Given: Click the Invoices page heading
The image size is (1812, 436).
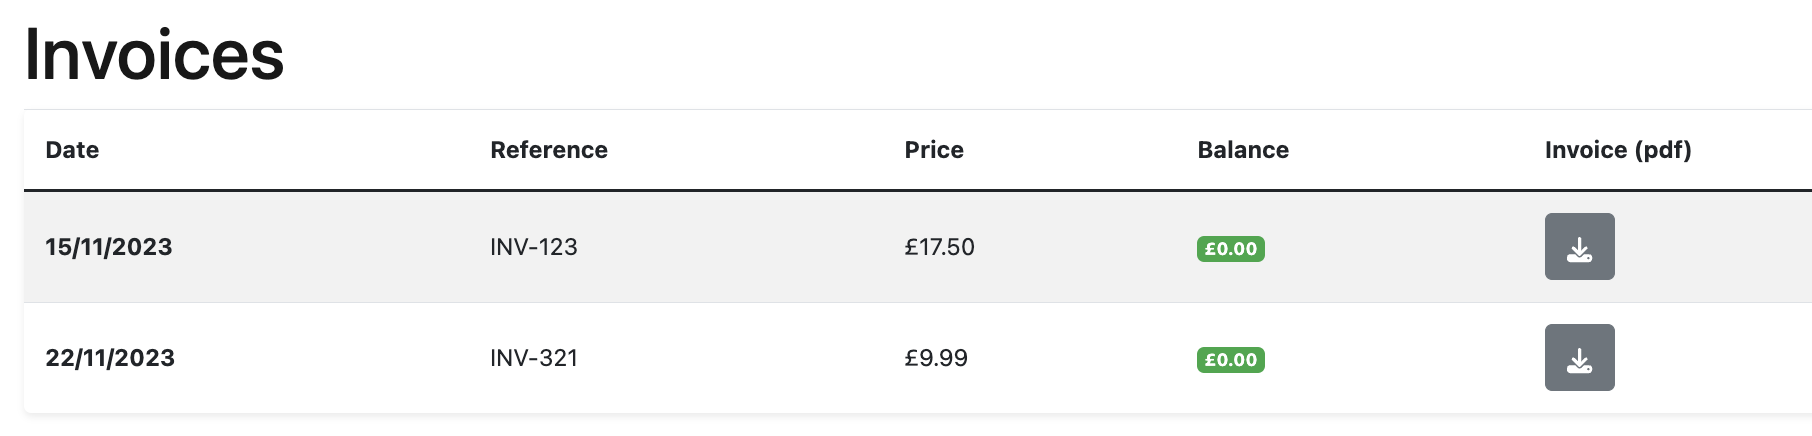Looking at the screenshot, I should pos(154,55).
